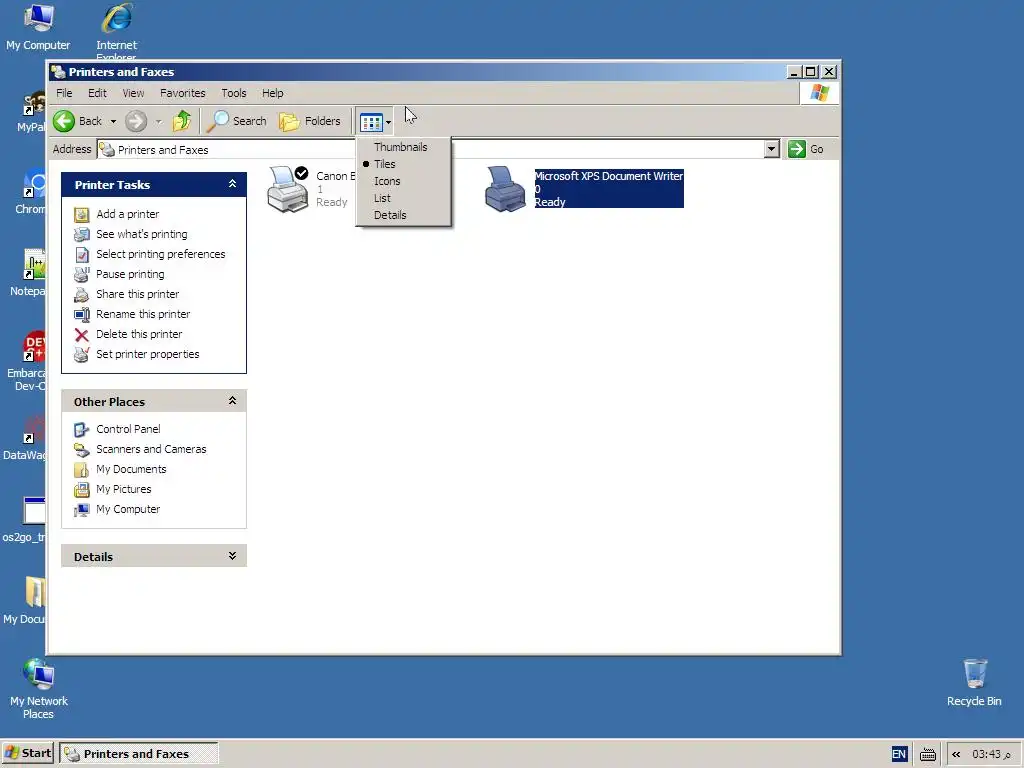Click the Control Panel icon in Other Places

coord(82,429)
